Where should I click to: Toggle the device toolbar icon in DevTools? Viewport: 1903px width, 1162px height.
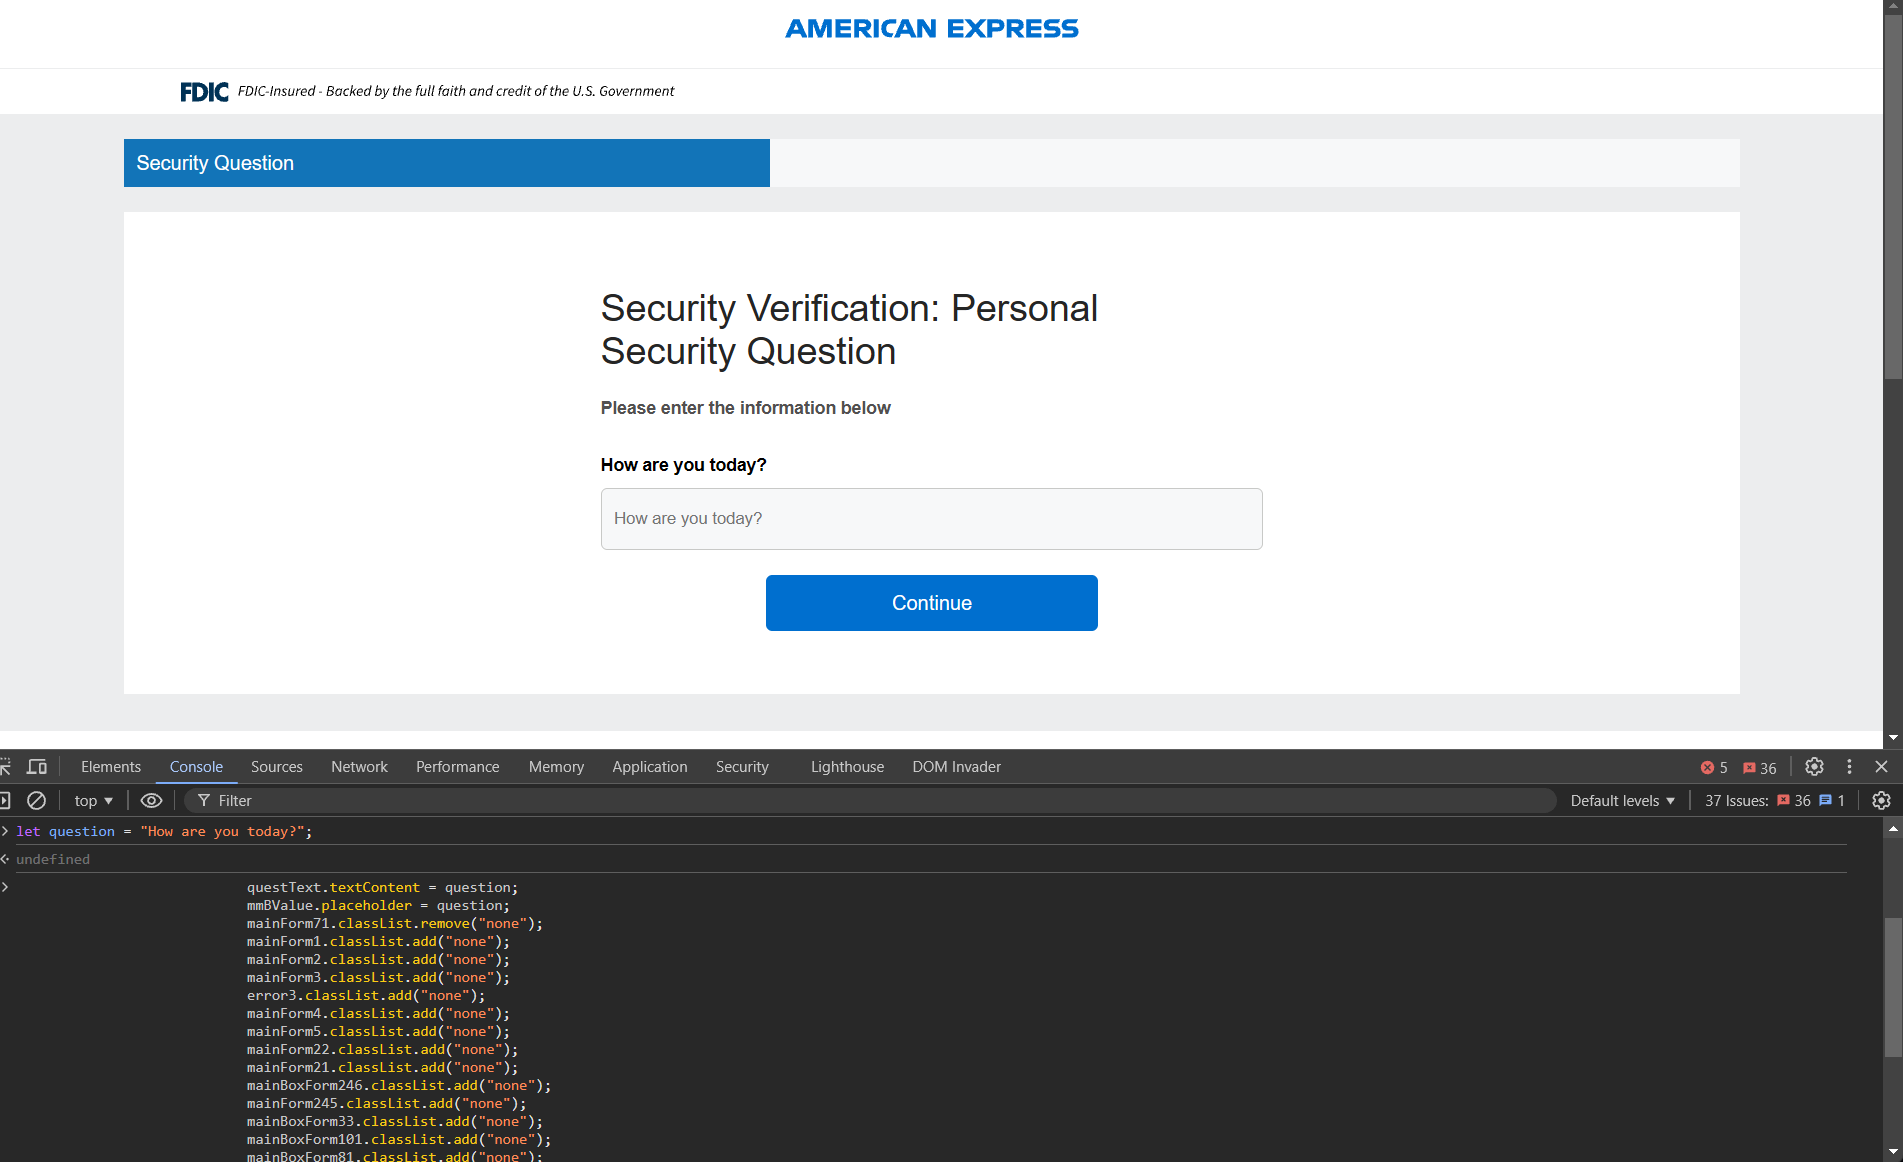pos(37,767)
